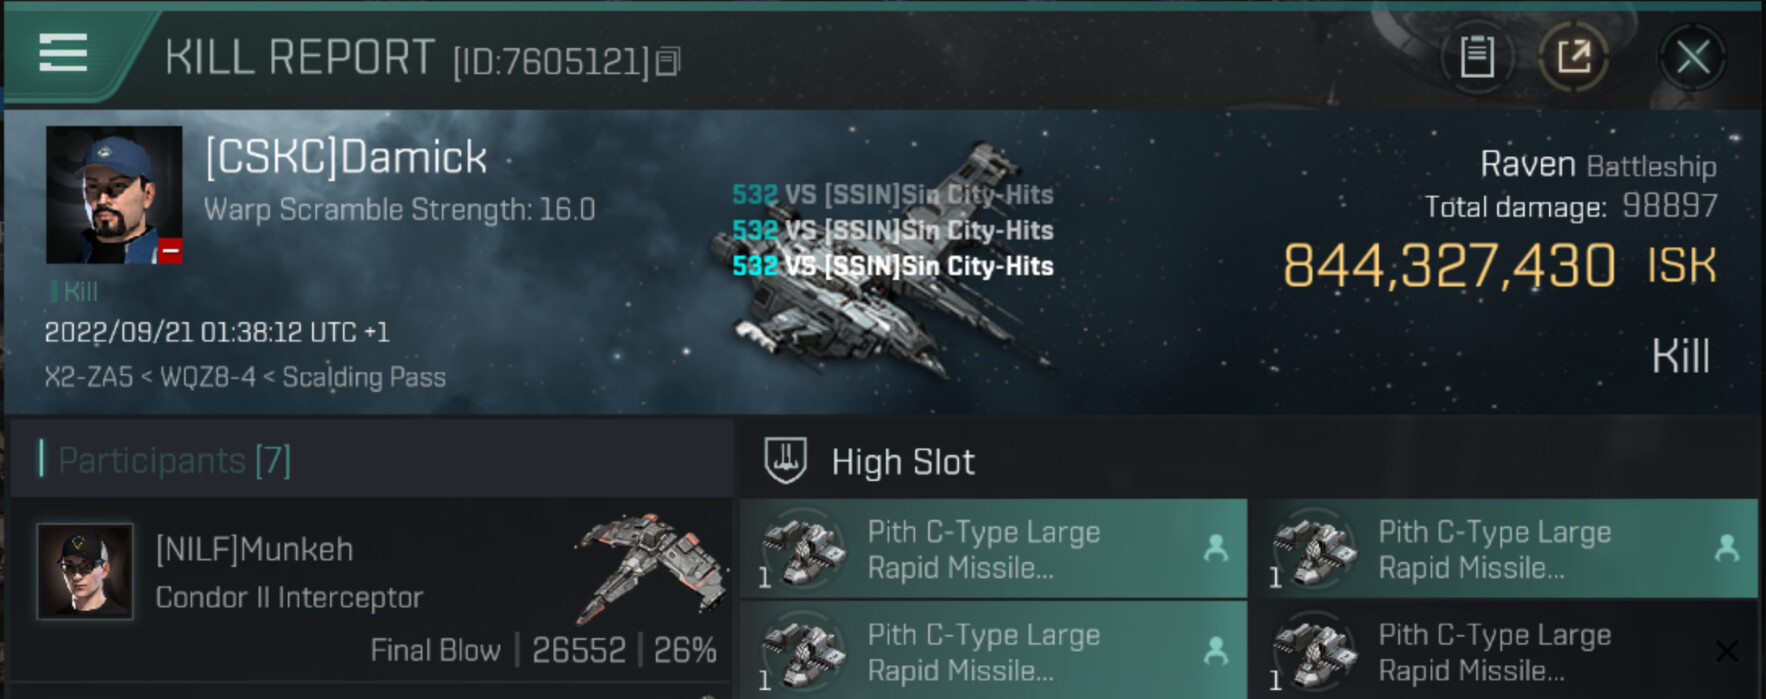Click Damick's character portrait
Viewport: 1766px width, 699px height.
click(114, 195)
